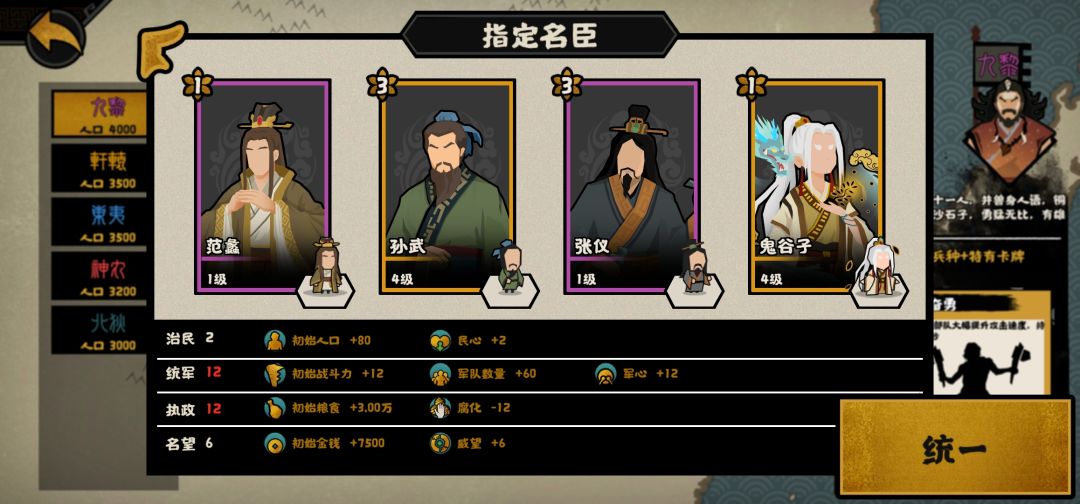Click the 军心 morale icon

[x=606, y=374]
